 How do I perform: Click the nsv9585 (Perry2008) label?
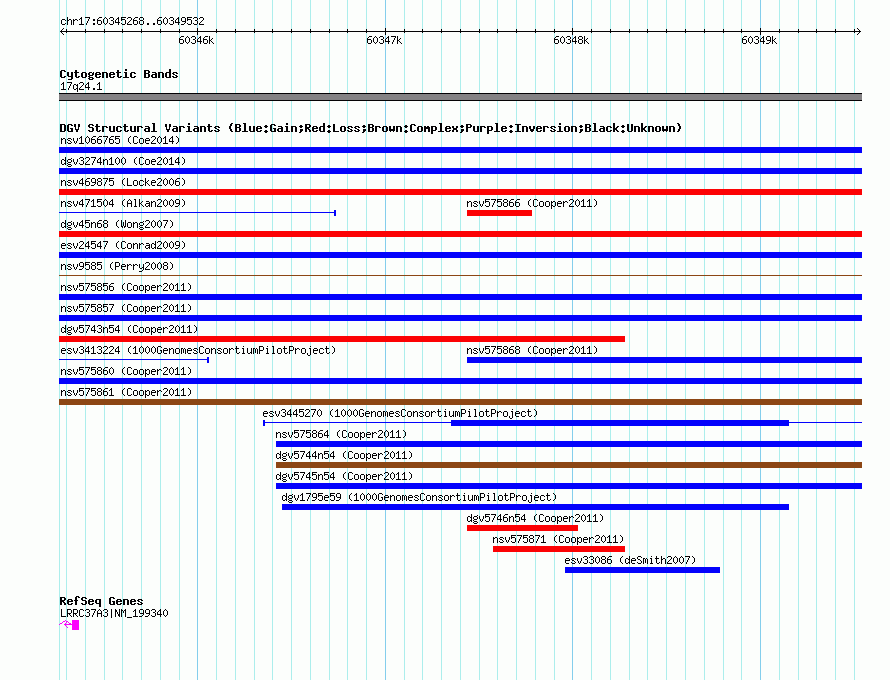pos(117,266)
